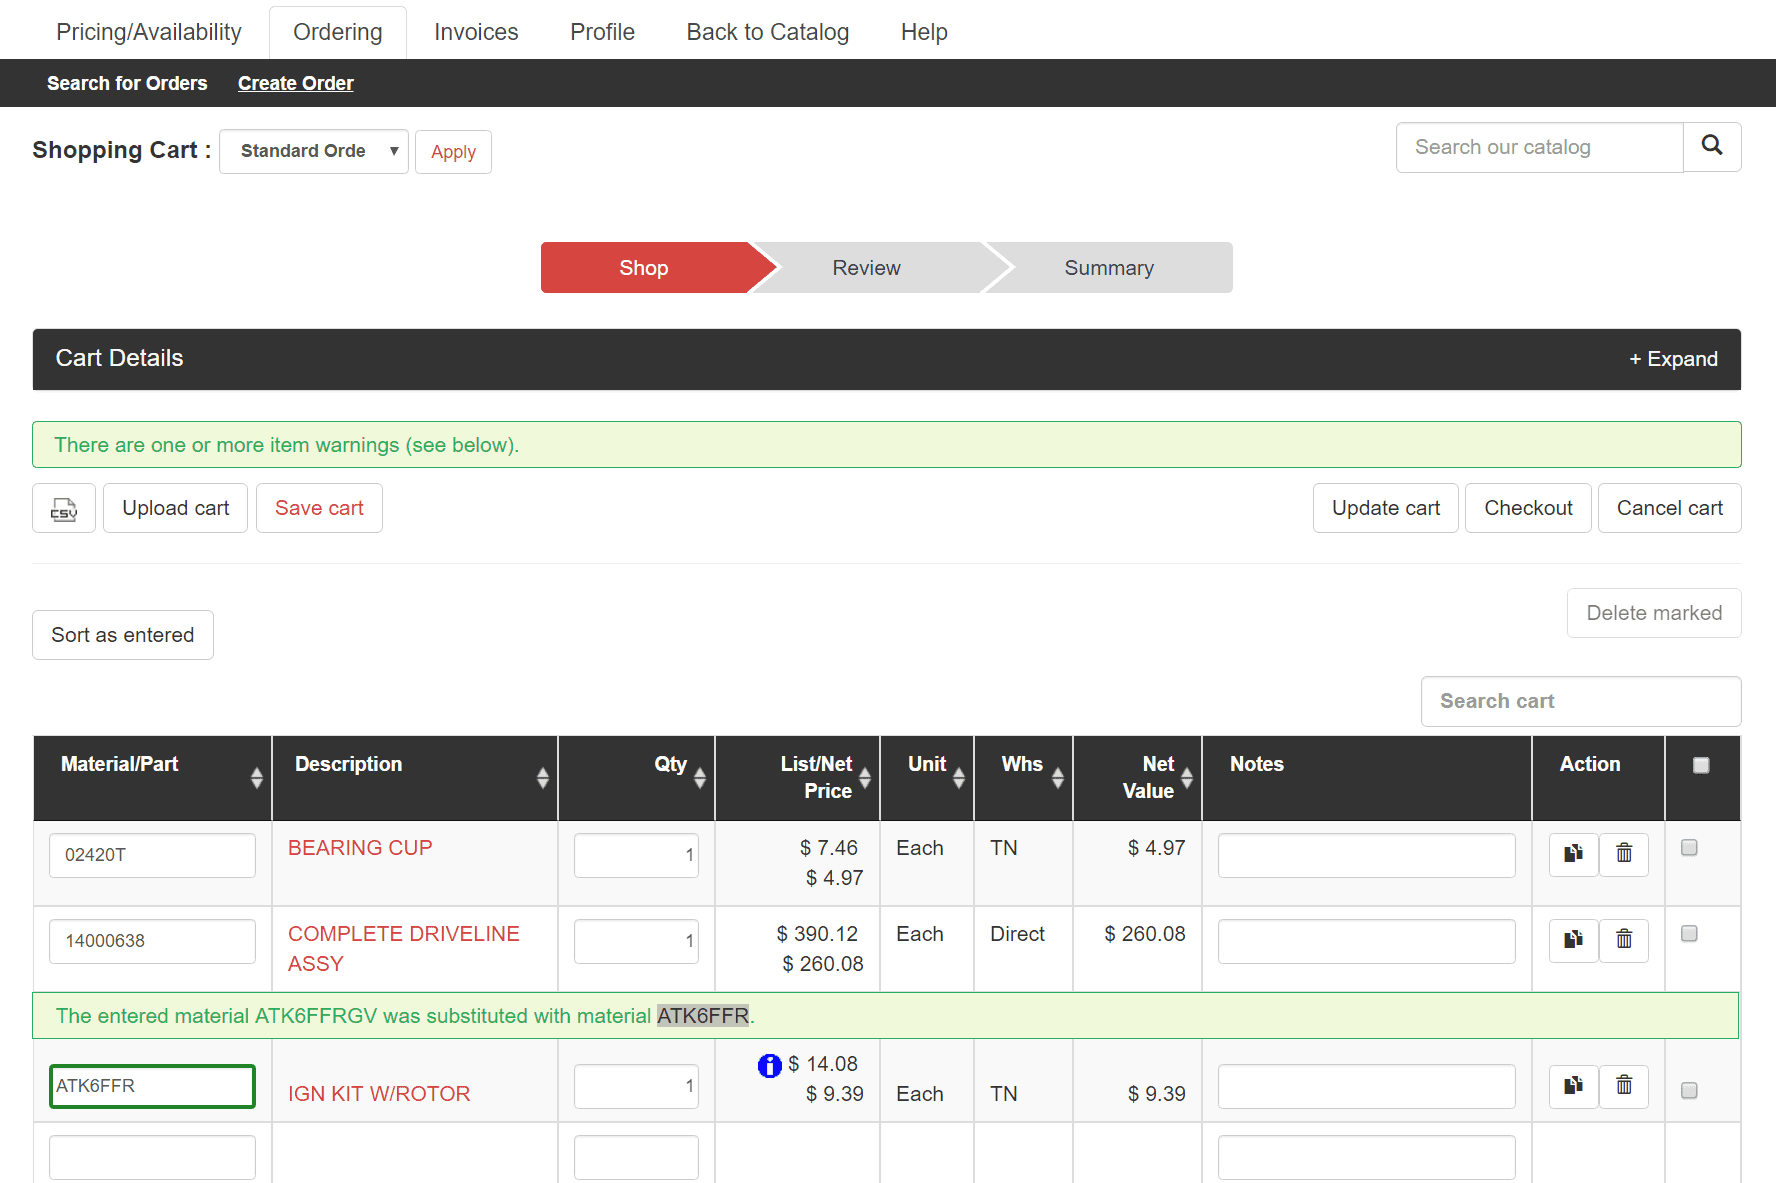Toggle the select-all checkbox in table header
Screen dimensions: 1776x1183
pos(1701,766)
